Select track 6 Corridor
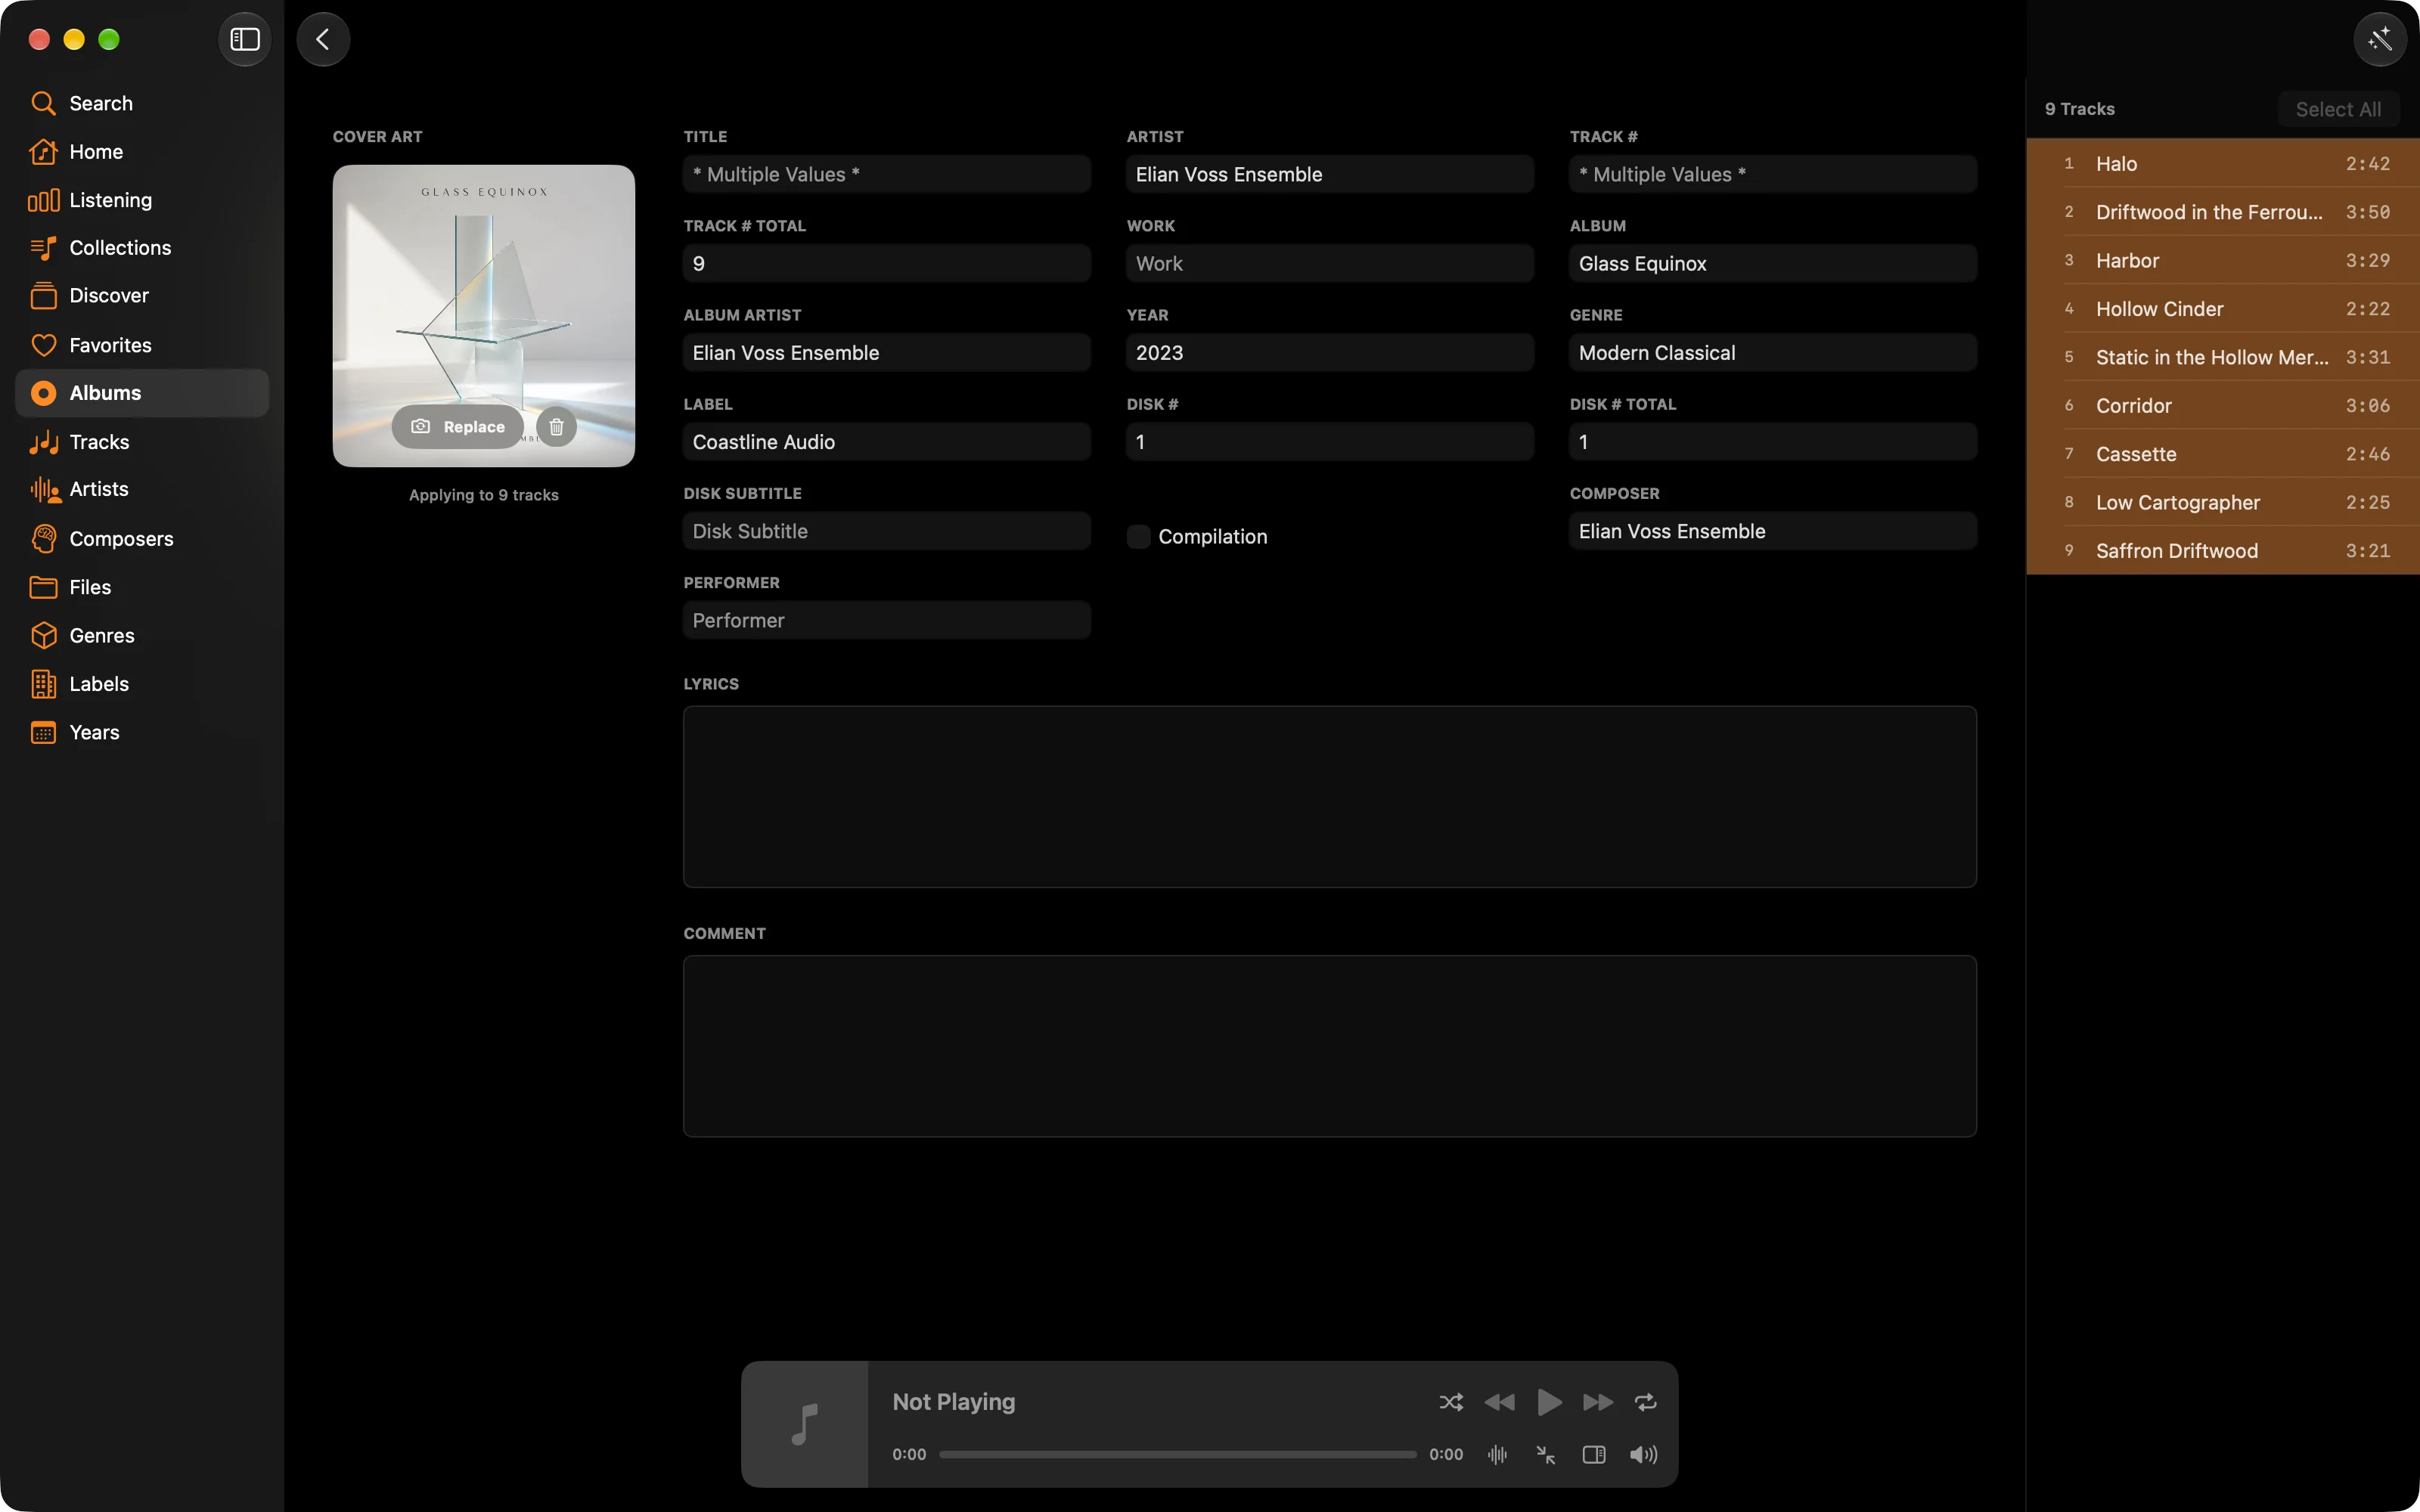This screenshot has height=1512, width=2420. tap(2222, 405)
